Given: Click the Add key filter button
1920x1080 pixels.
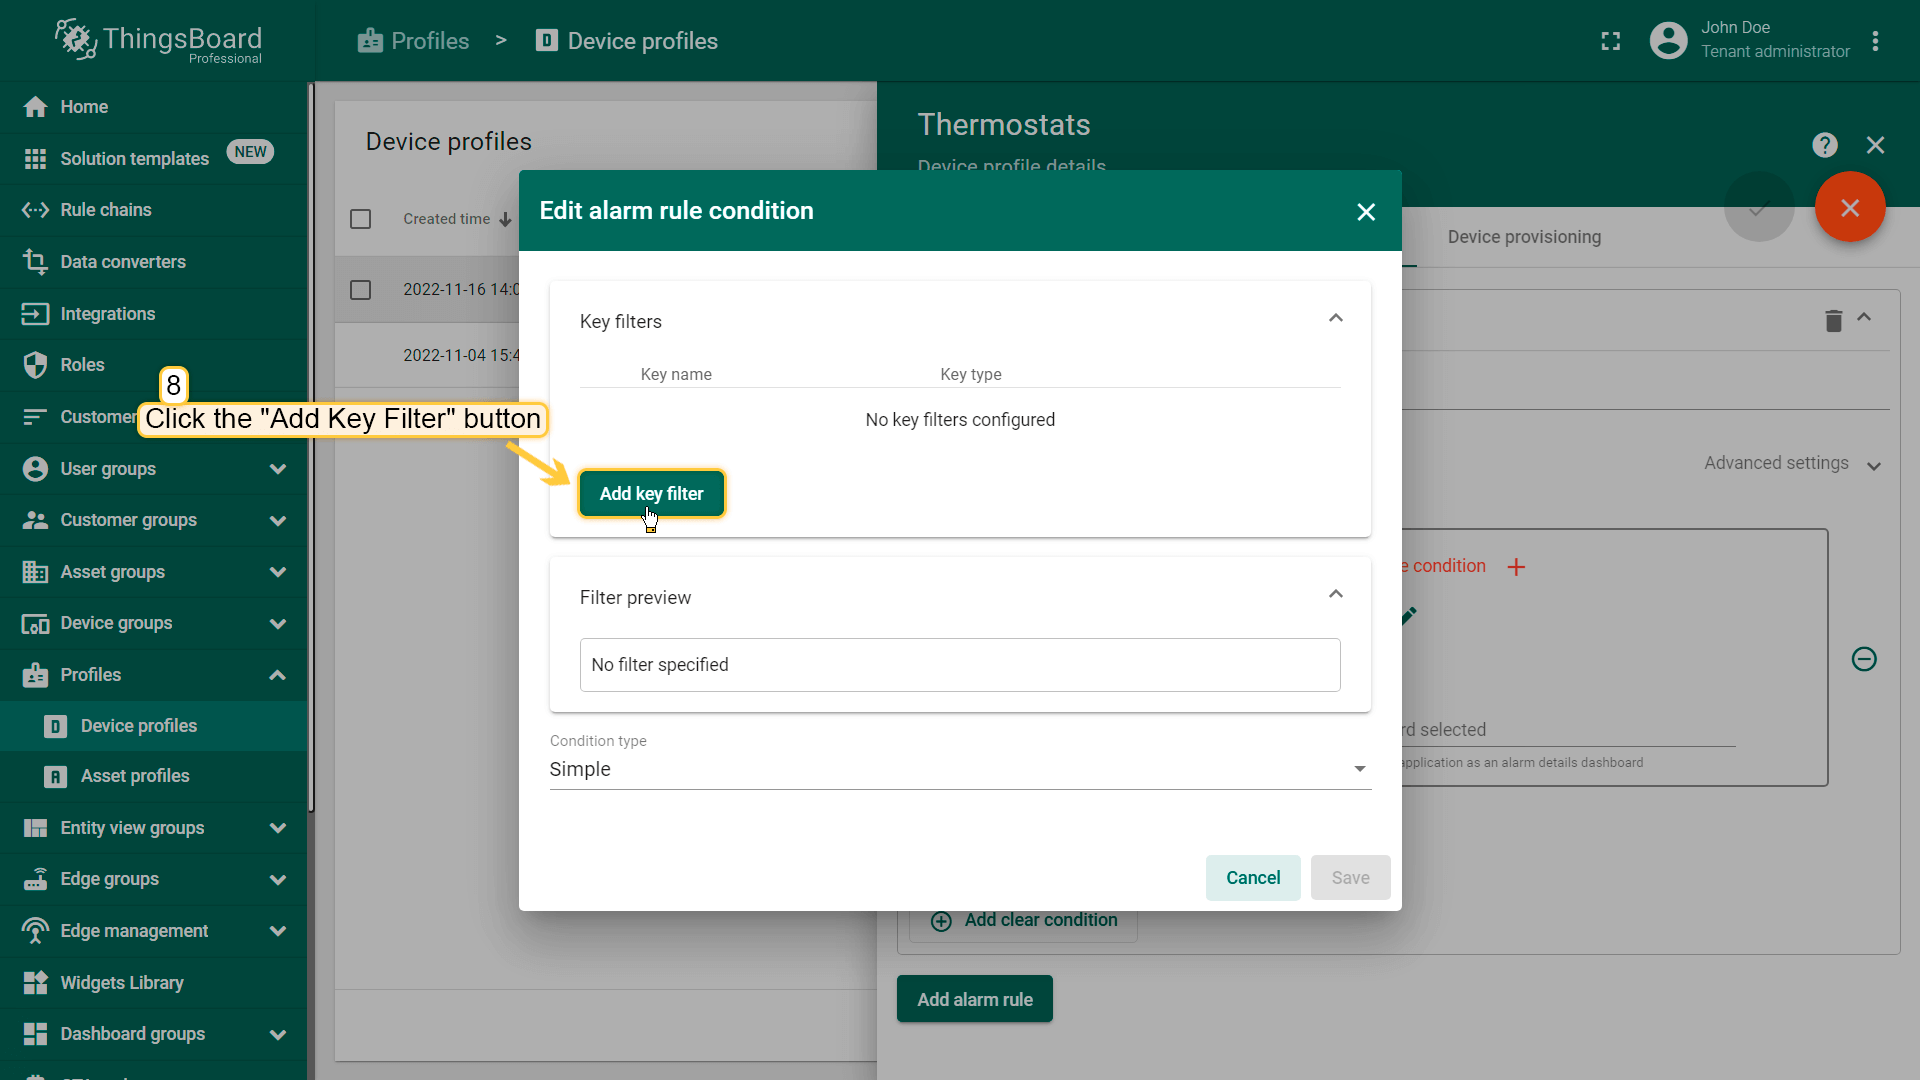Looking at the screenshot, I should (651, 494).
